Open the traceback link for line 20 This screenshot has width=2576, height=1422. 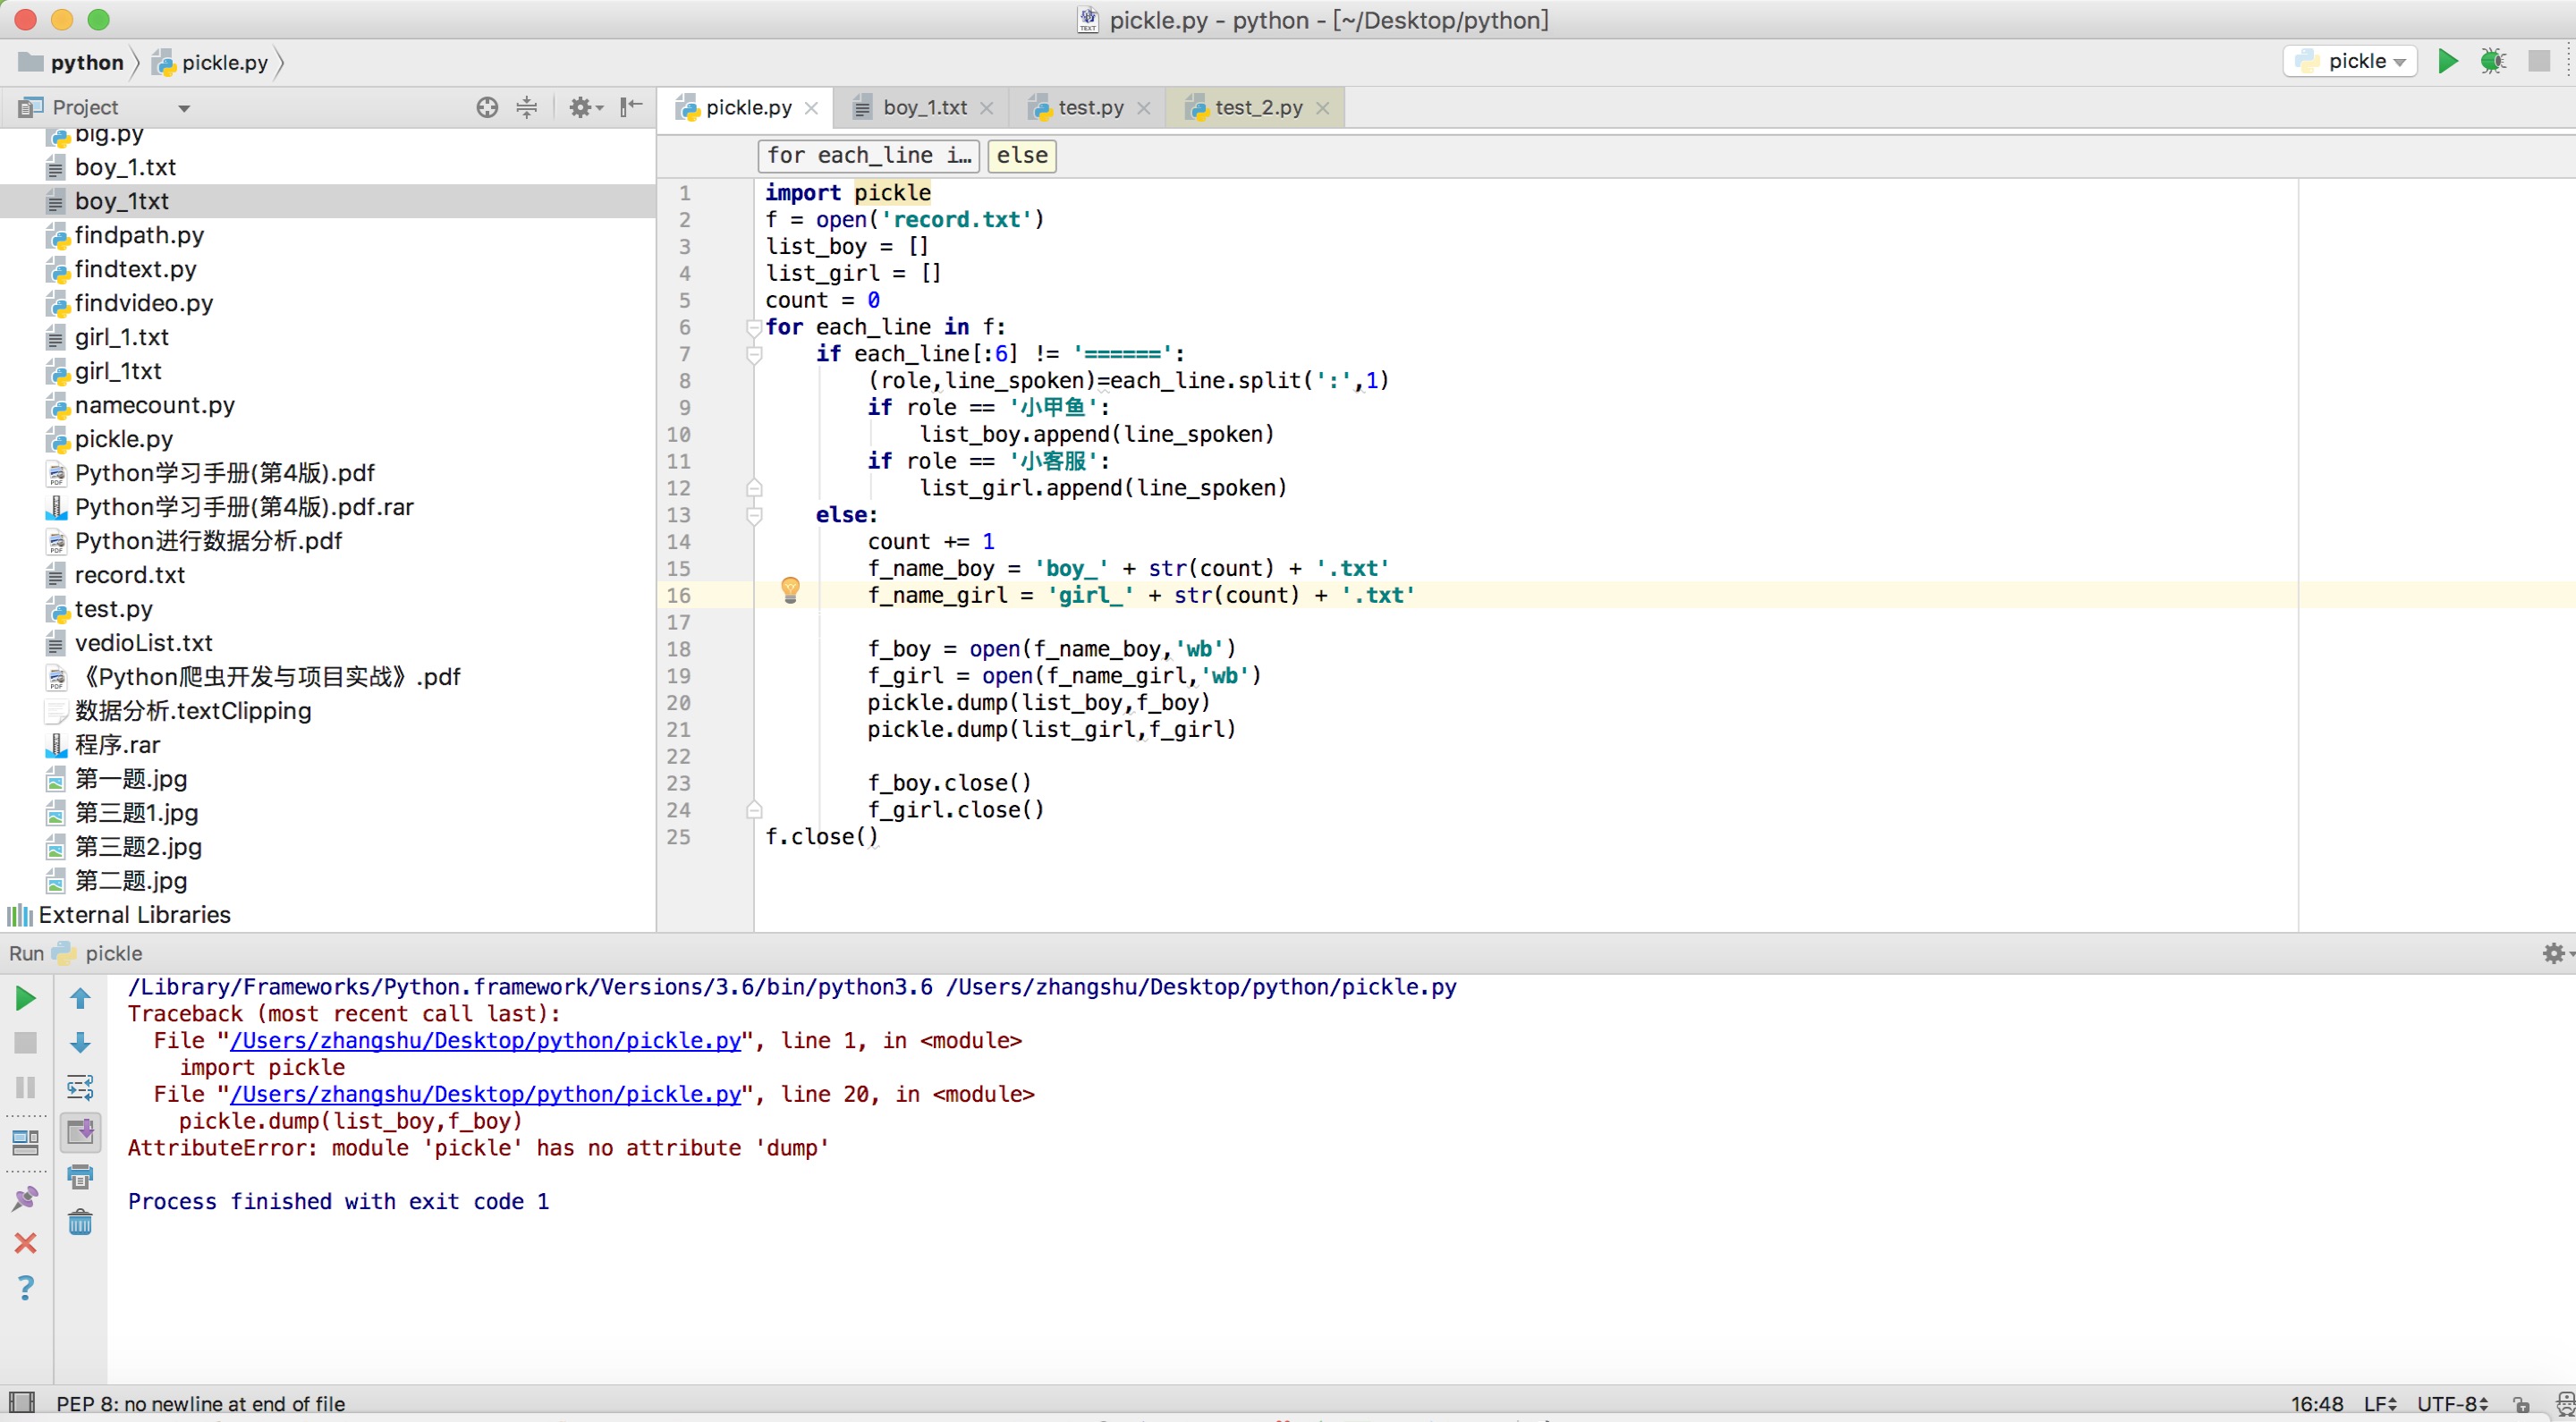485,1094
